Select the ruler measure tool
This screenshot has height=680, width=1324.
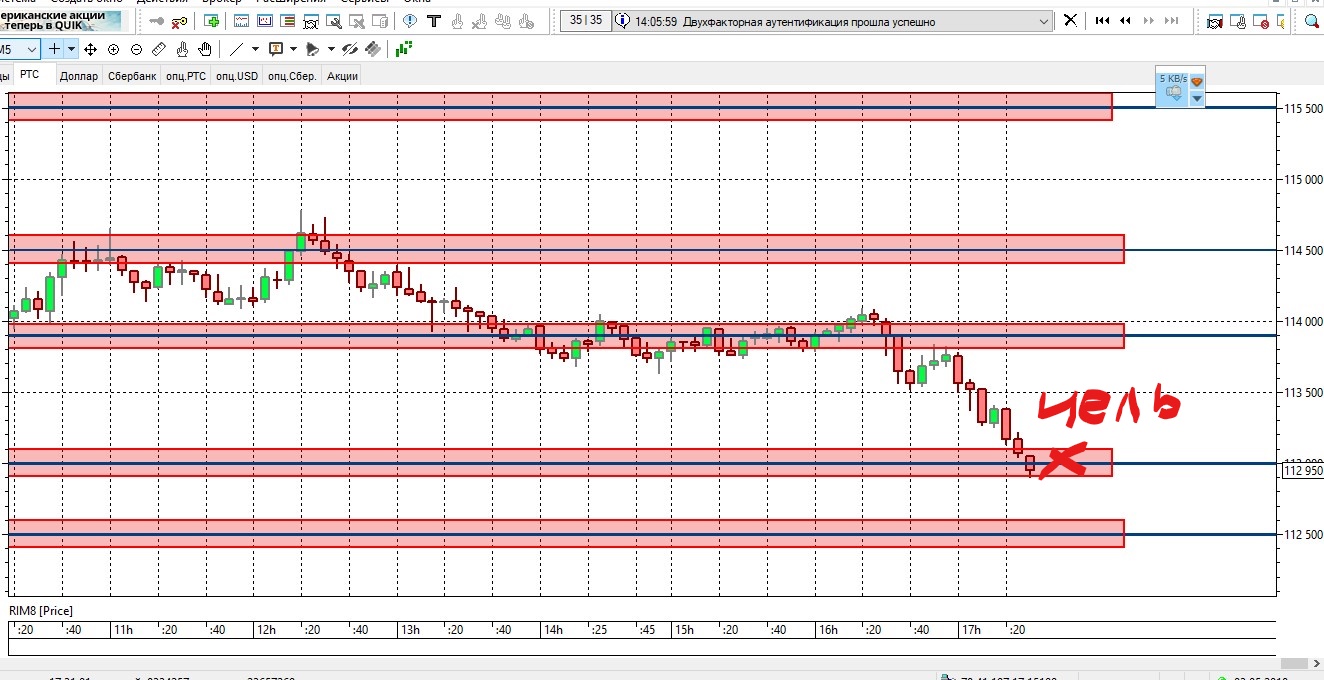[159, 49]
